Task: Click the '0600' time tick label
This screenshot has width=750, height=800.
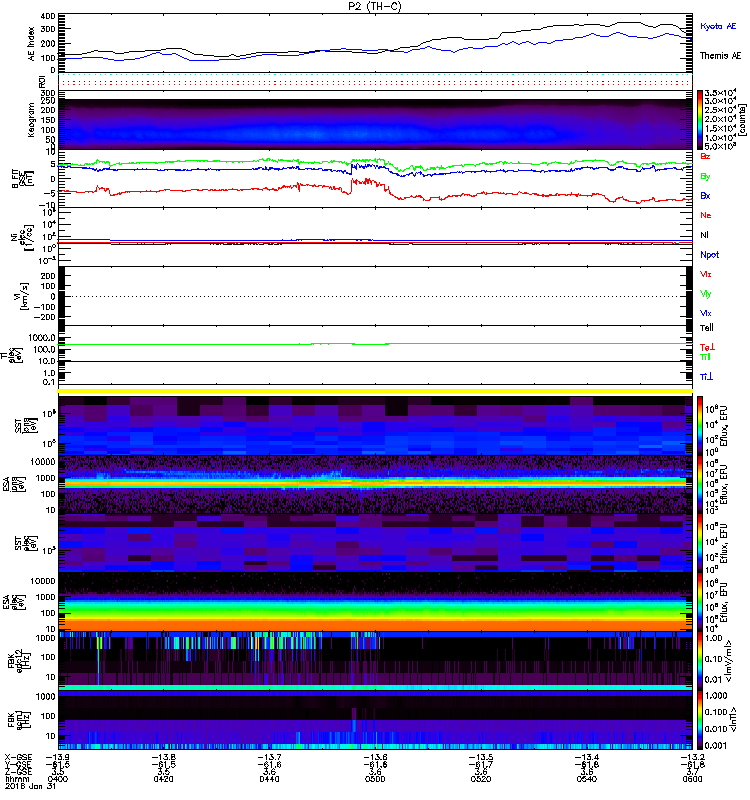Action: (x=692, y=779)
